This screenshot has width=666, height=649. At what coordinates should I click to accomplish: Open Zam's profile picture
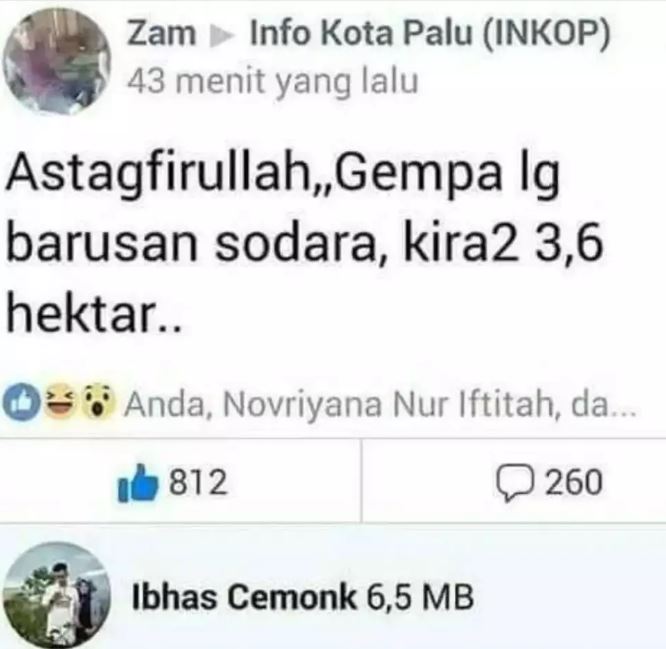56,62
